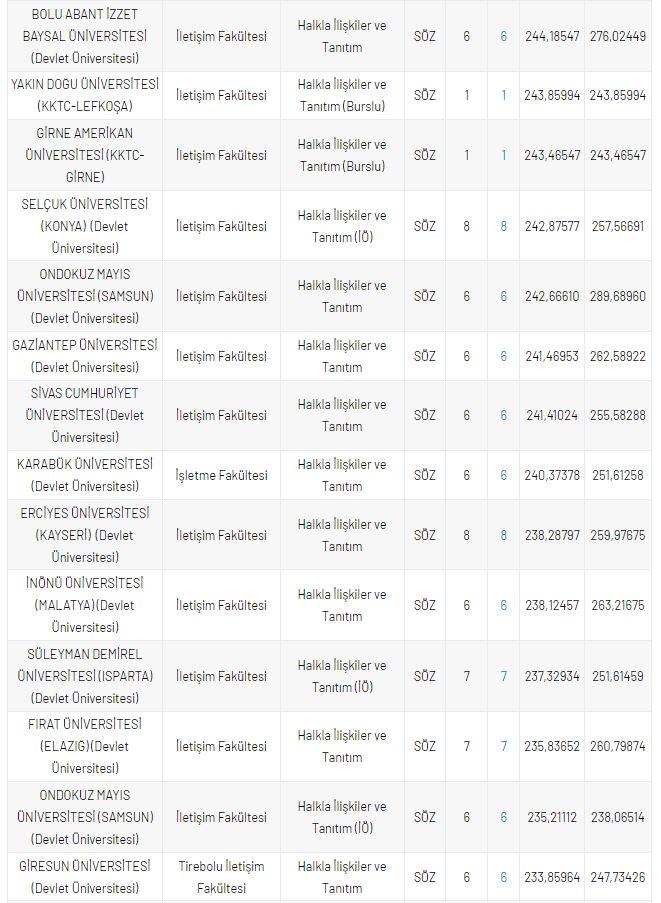Click the İşletme Fakültesi cell
The width and height of the screenshot is (661, 903).
tap(221, 475)
